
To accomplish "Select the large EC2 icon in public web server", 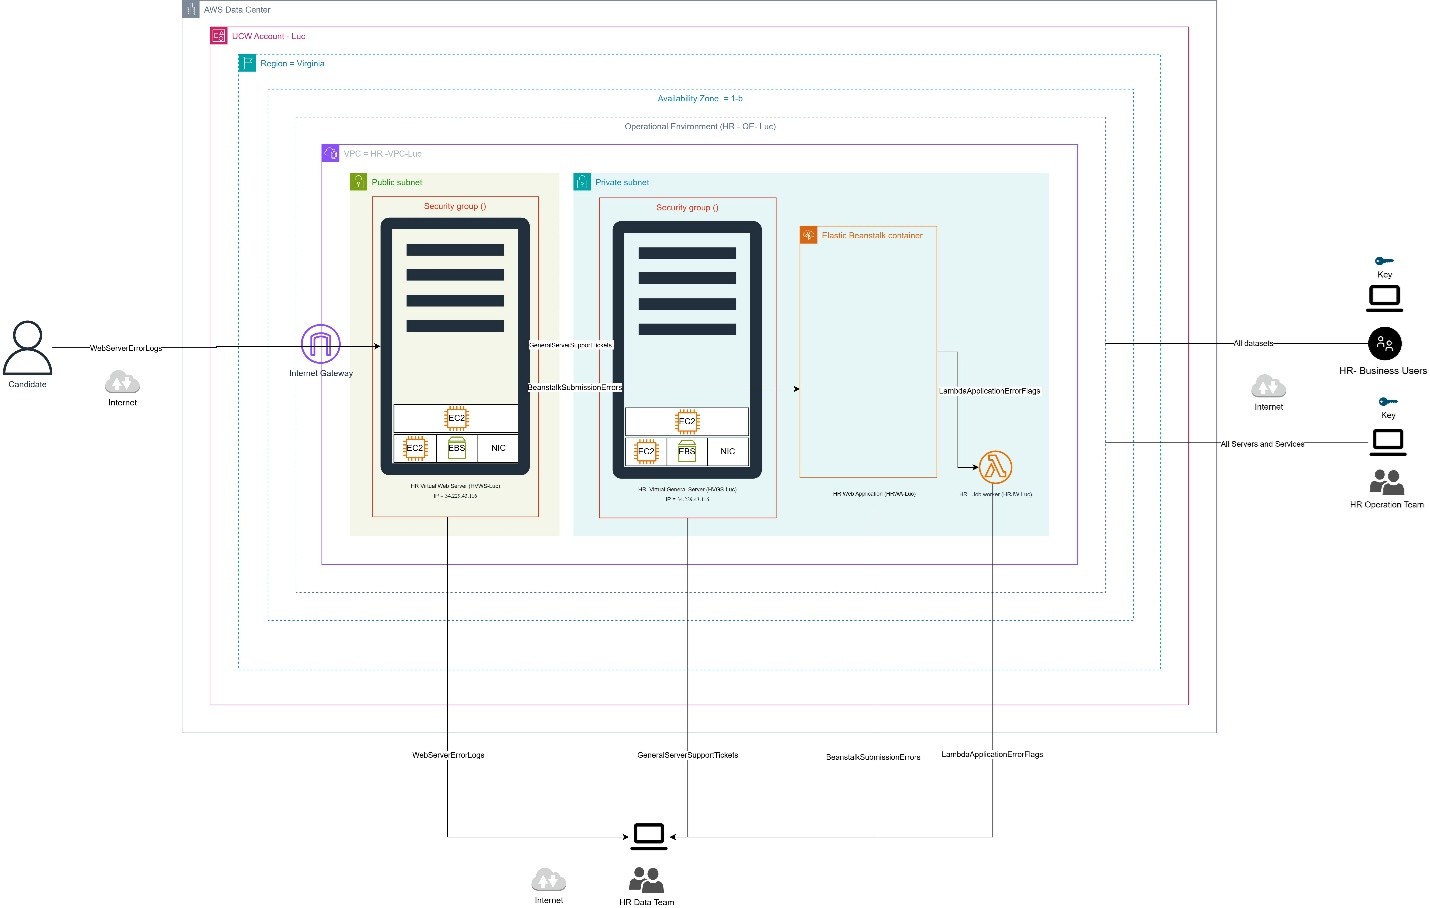I will (x=456, y=418).
